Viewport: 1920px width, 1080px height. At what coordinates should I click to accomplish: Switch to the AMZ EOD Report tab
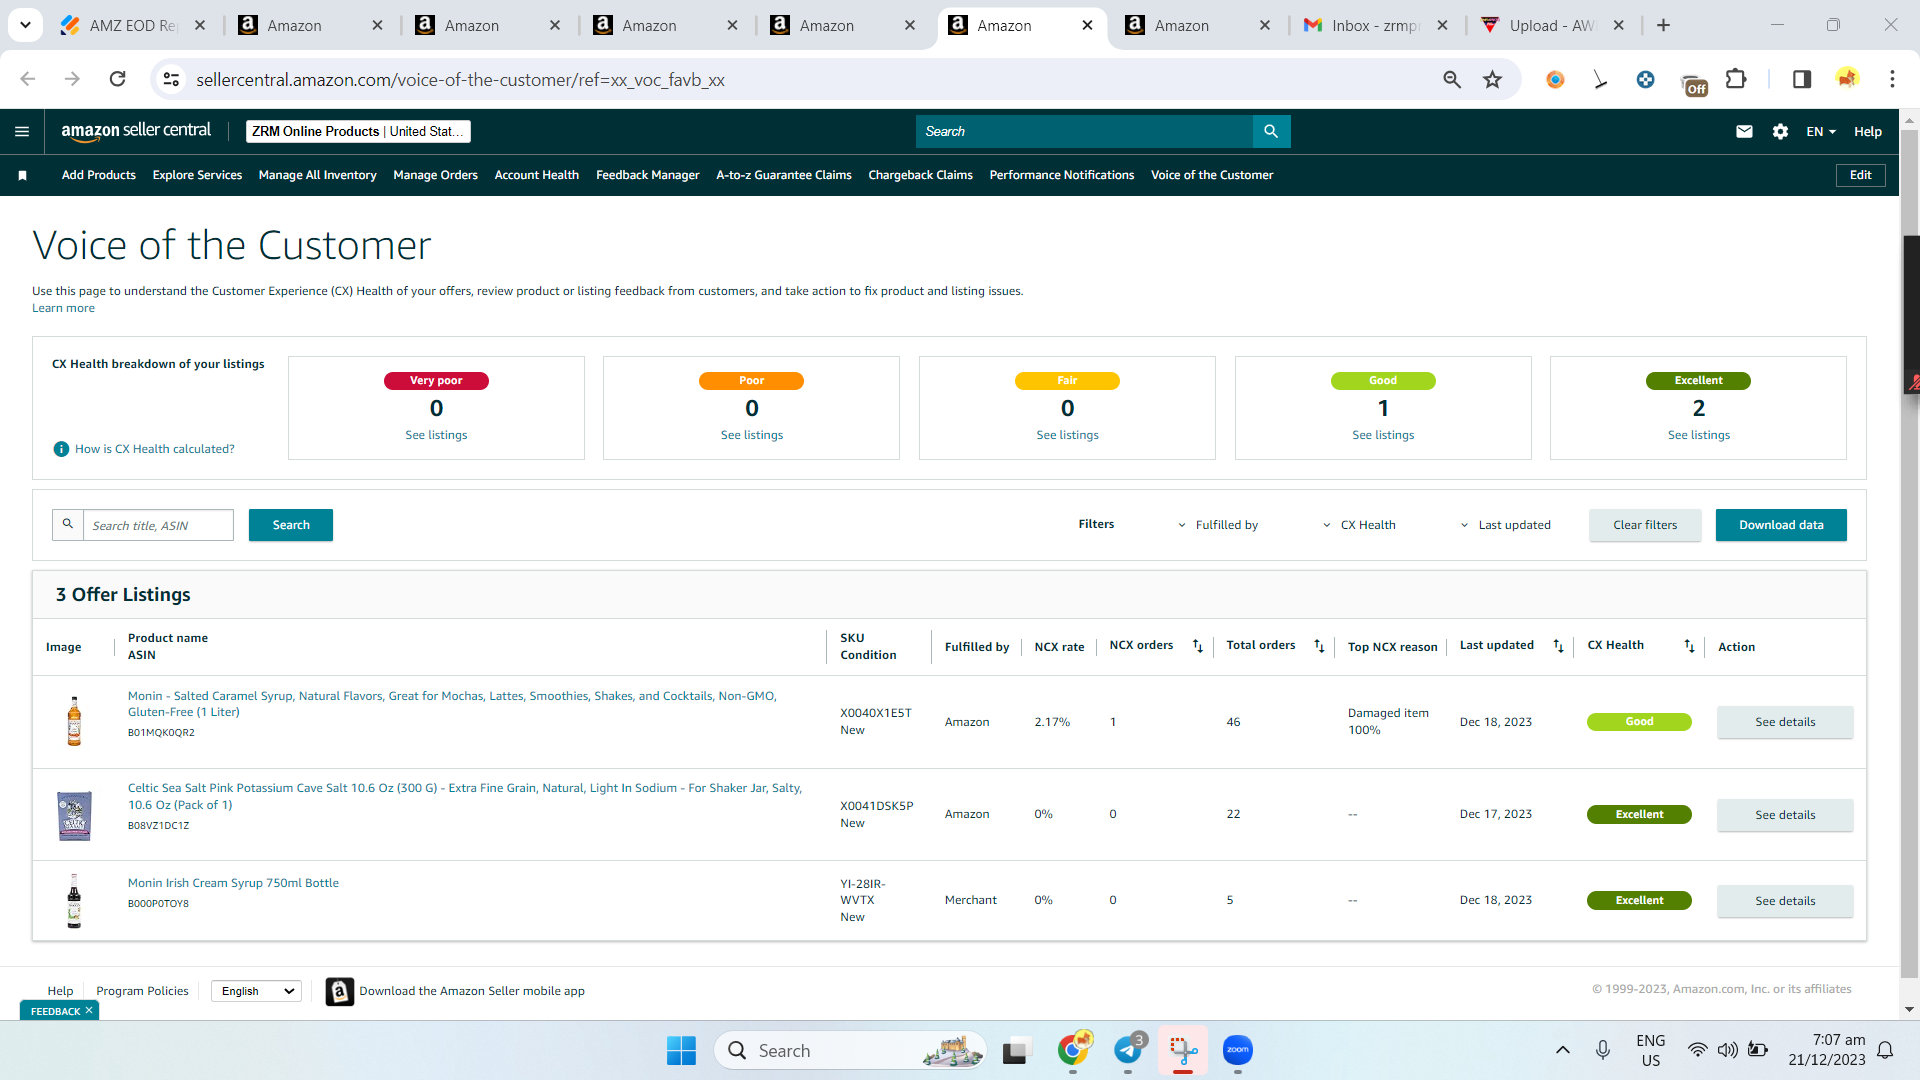click(133, 25)
